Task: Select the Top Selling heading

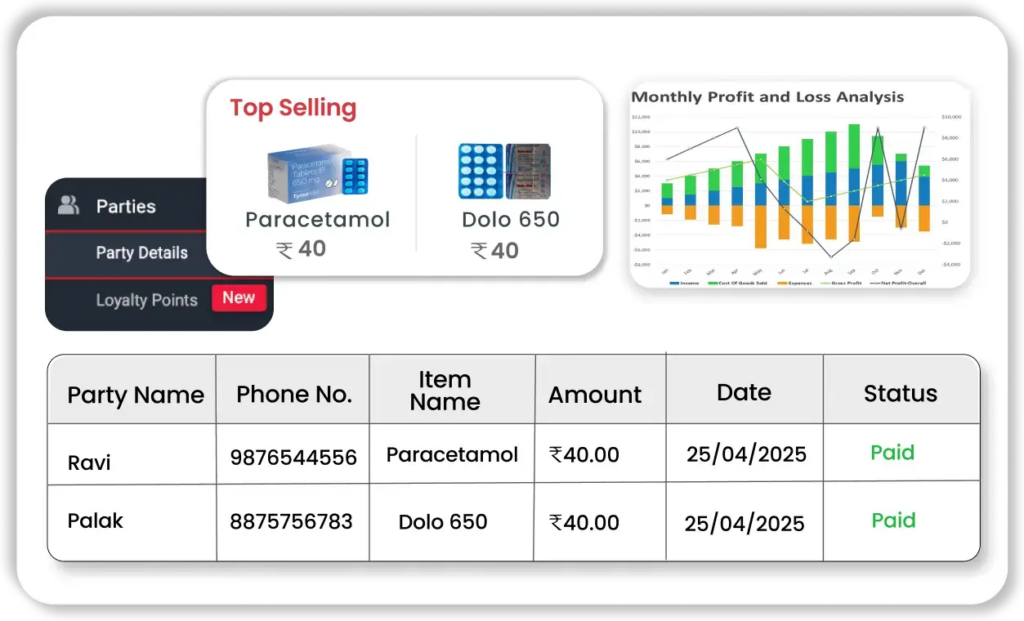Action: pos(293,108)
